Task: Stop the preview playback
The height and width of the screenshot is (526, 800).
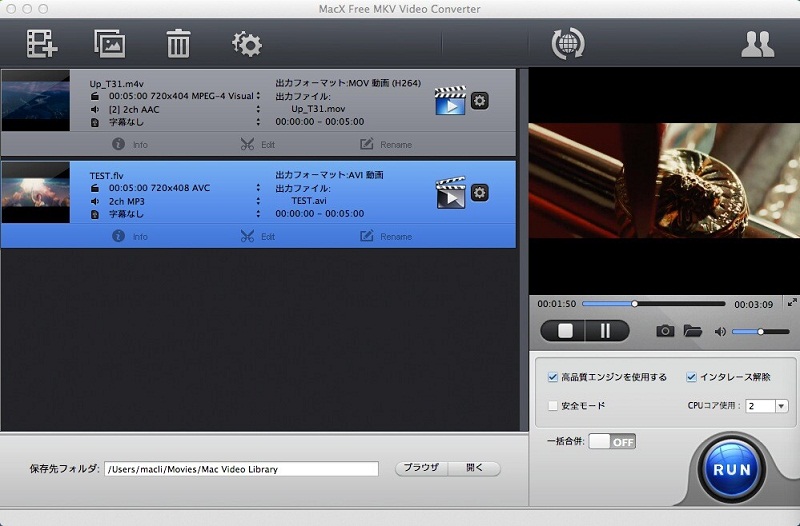Action: click(565, 331)
